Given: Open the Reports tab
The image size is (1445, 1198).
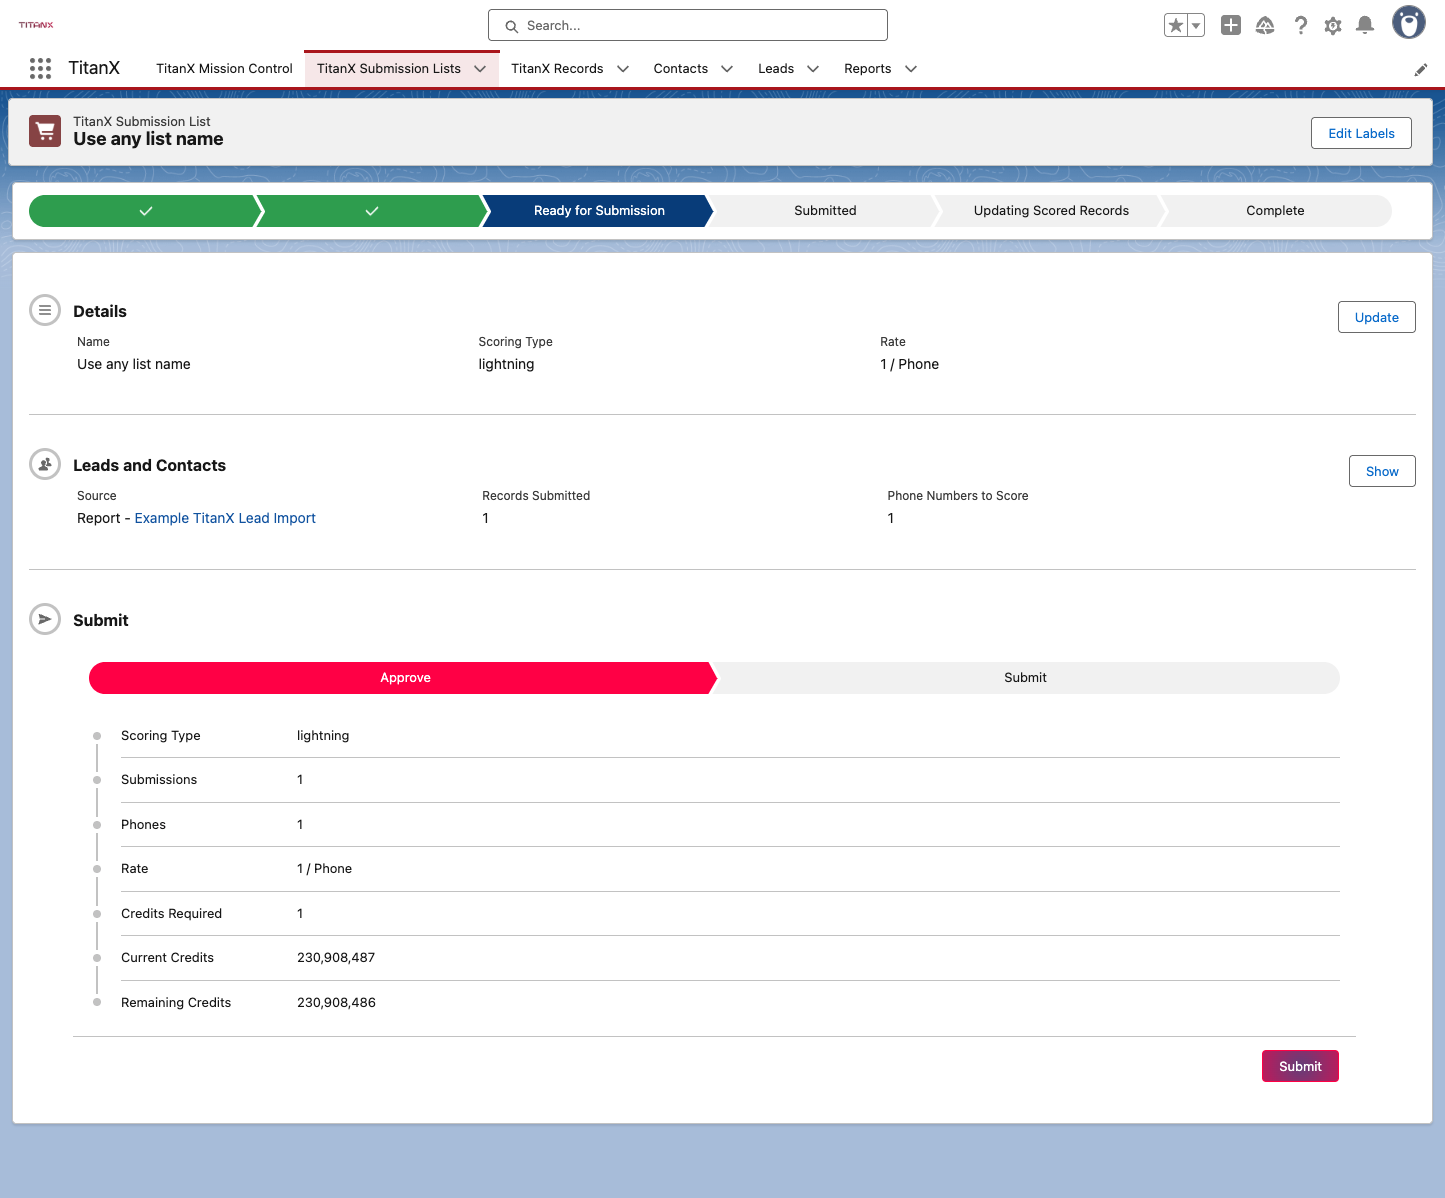Looking at the screenshot, I should [x=868, y=69].
